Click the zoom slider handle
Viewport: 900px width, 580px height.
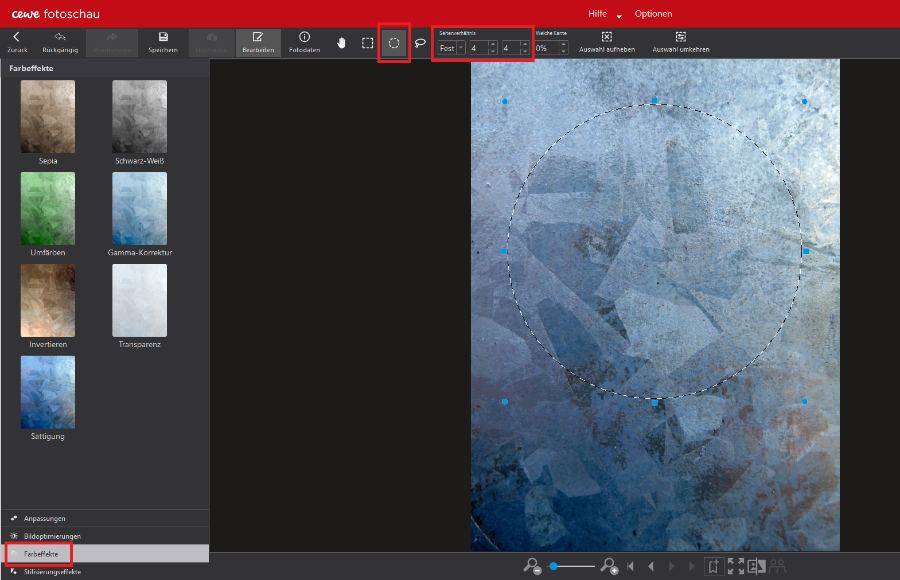click(553, 566)
